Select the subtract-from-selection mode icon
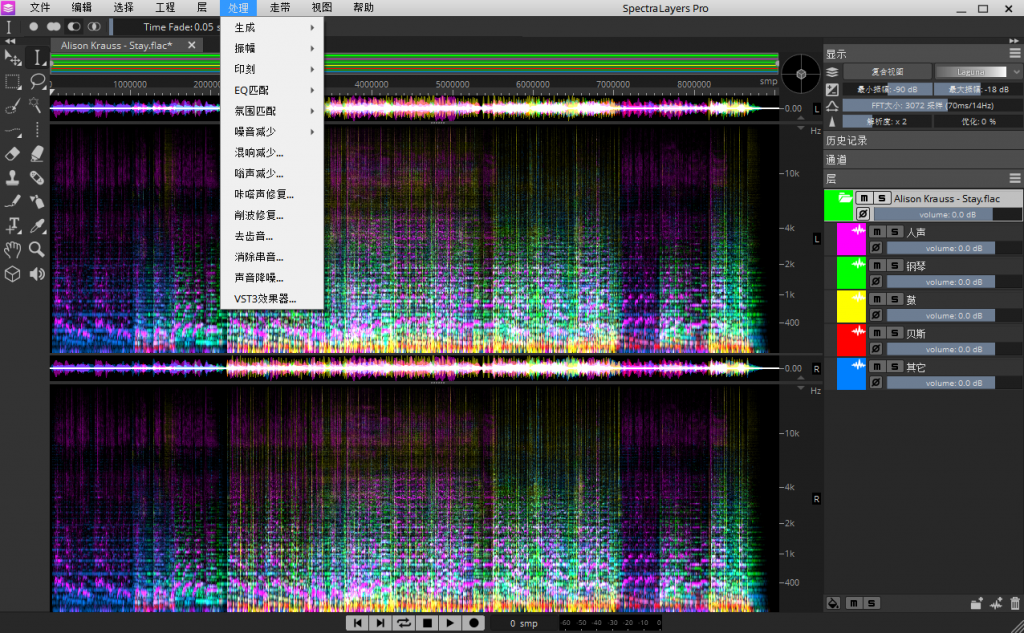 click(x=74, y=27)
